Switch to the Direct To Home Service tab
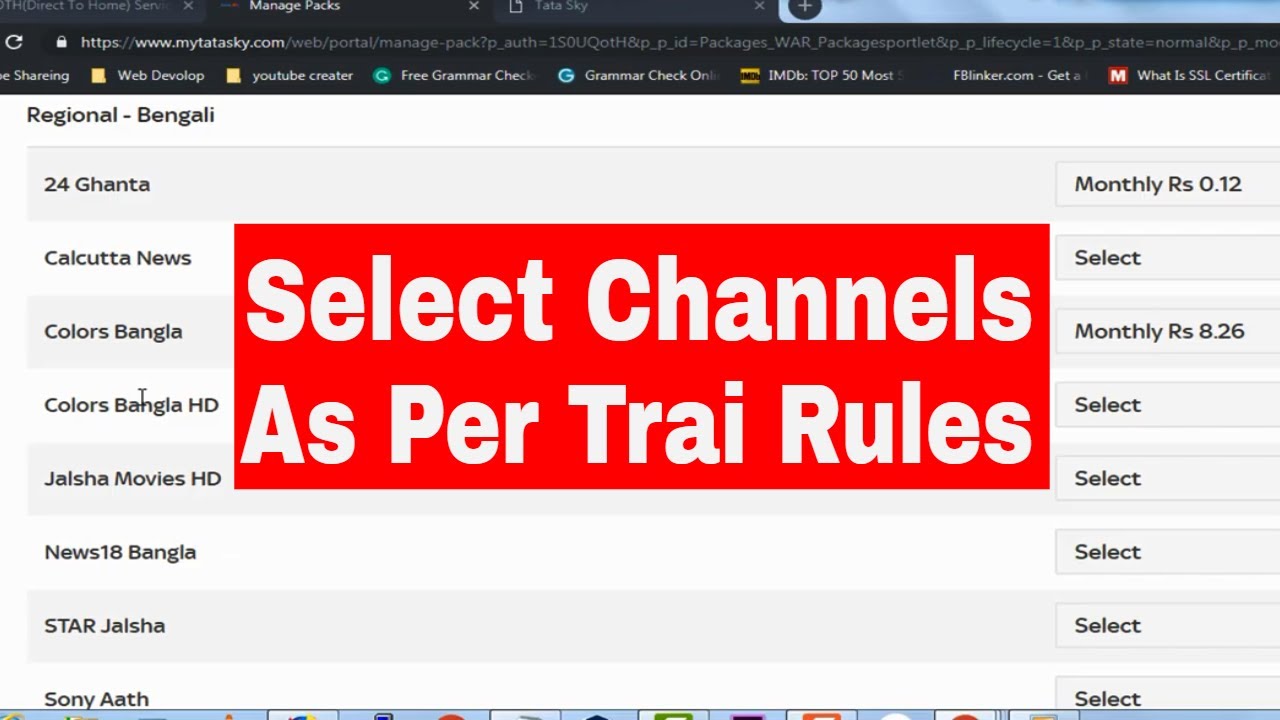1280x720 pixels. 100,7
